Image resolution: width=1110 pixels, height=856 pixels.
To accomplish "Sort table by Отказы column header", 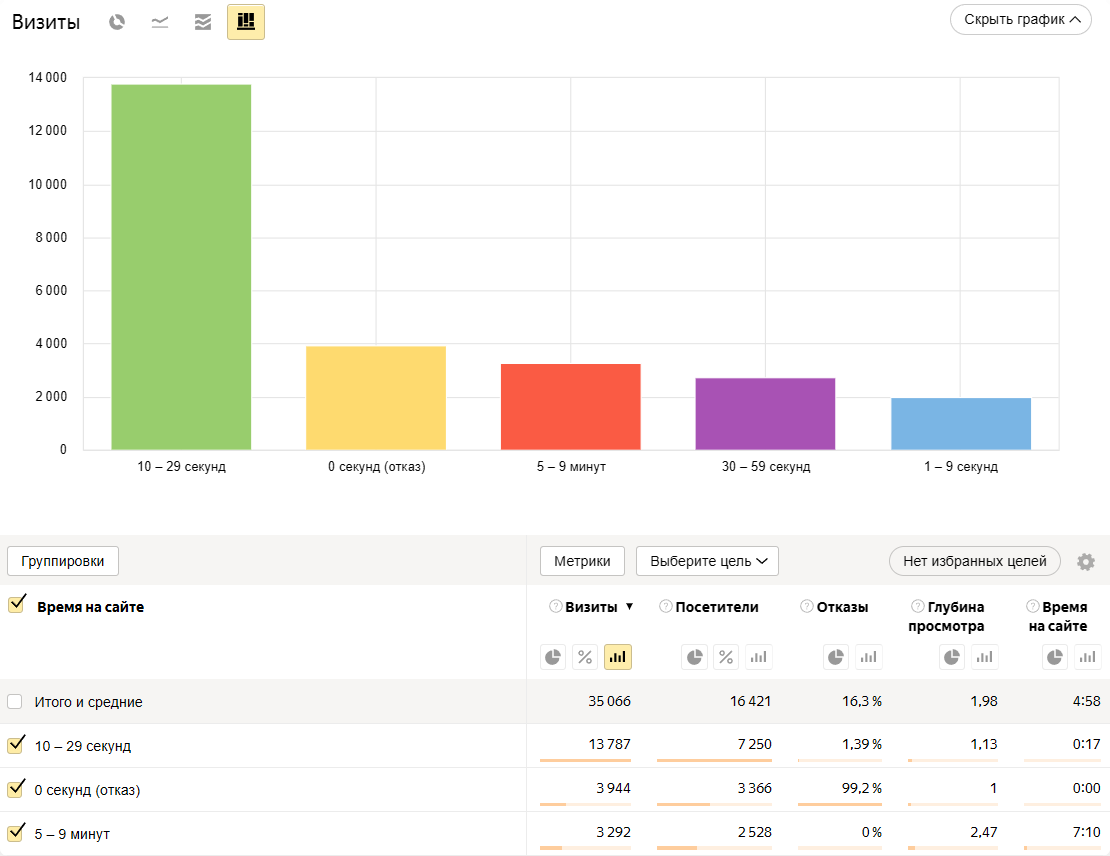I will point(842,607).
